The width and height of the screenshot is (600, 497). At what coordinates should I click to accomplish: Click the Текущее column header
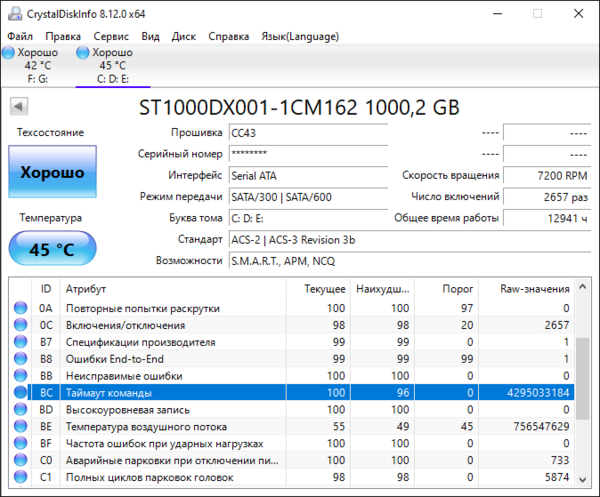tap(318, 288)
